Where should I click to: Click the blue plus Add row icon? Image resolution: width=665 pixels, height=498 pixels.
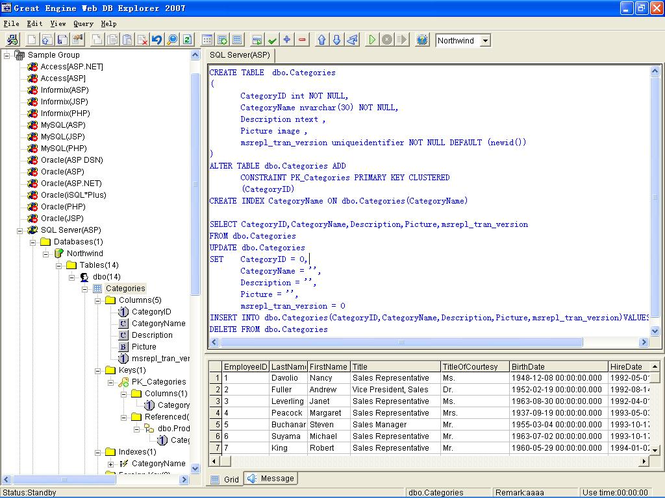[x=287, y=40]
